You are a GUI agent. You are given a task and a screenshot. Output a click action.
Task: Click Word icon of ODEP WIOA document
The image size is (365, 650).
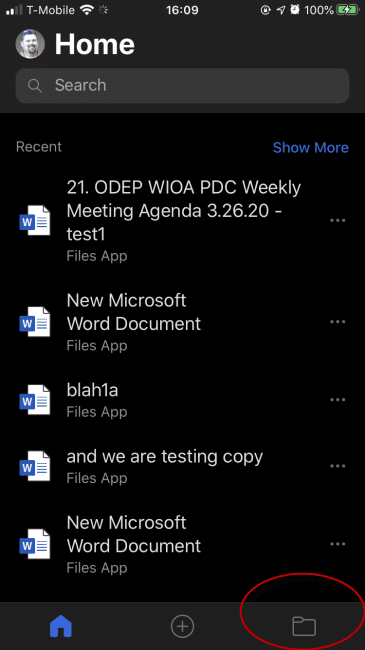coord(35,221)
